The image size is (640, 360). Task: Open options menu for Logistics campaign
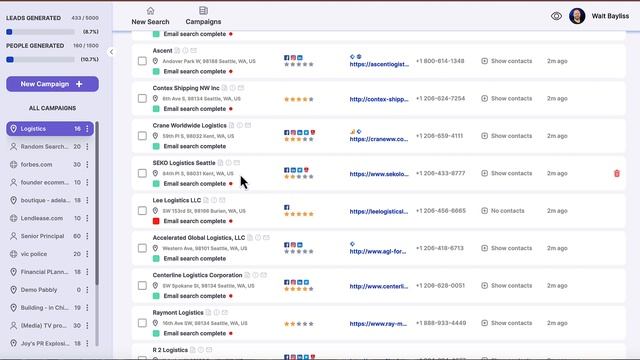[87, 129]
